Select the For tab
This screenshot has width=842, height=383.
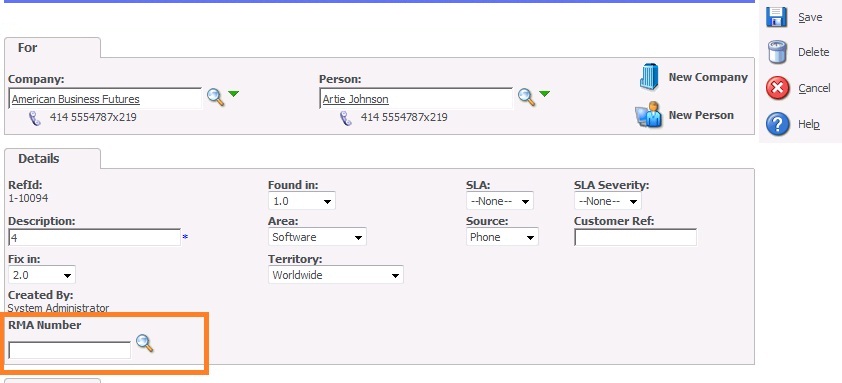coord(52,47)
